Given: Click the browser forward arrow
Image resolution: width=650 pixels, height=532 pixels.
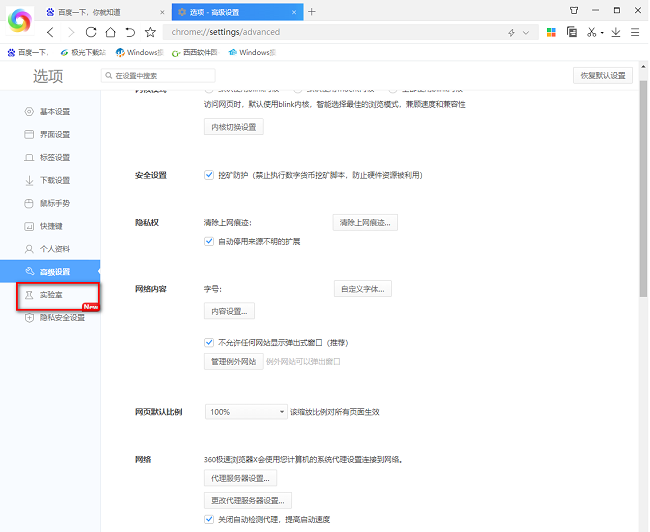Looking at the screenshot, I should 71,32.
